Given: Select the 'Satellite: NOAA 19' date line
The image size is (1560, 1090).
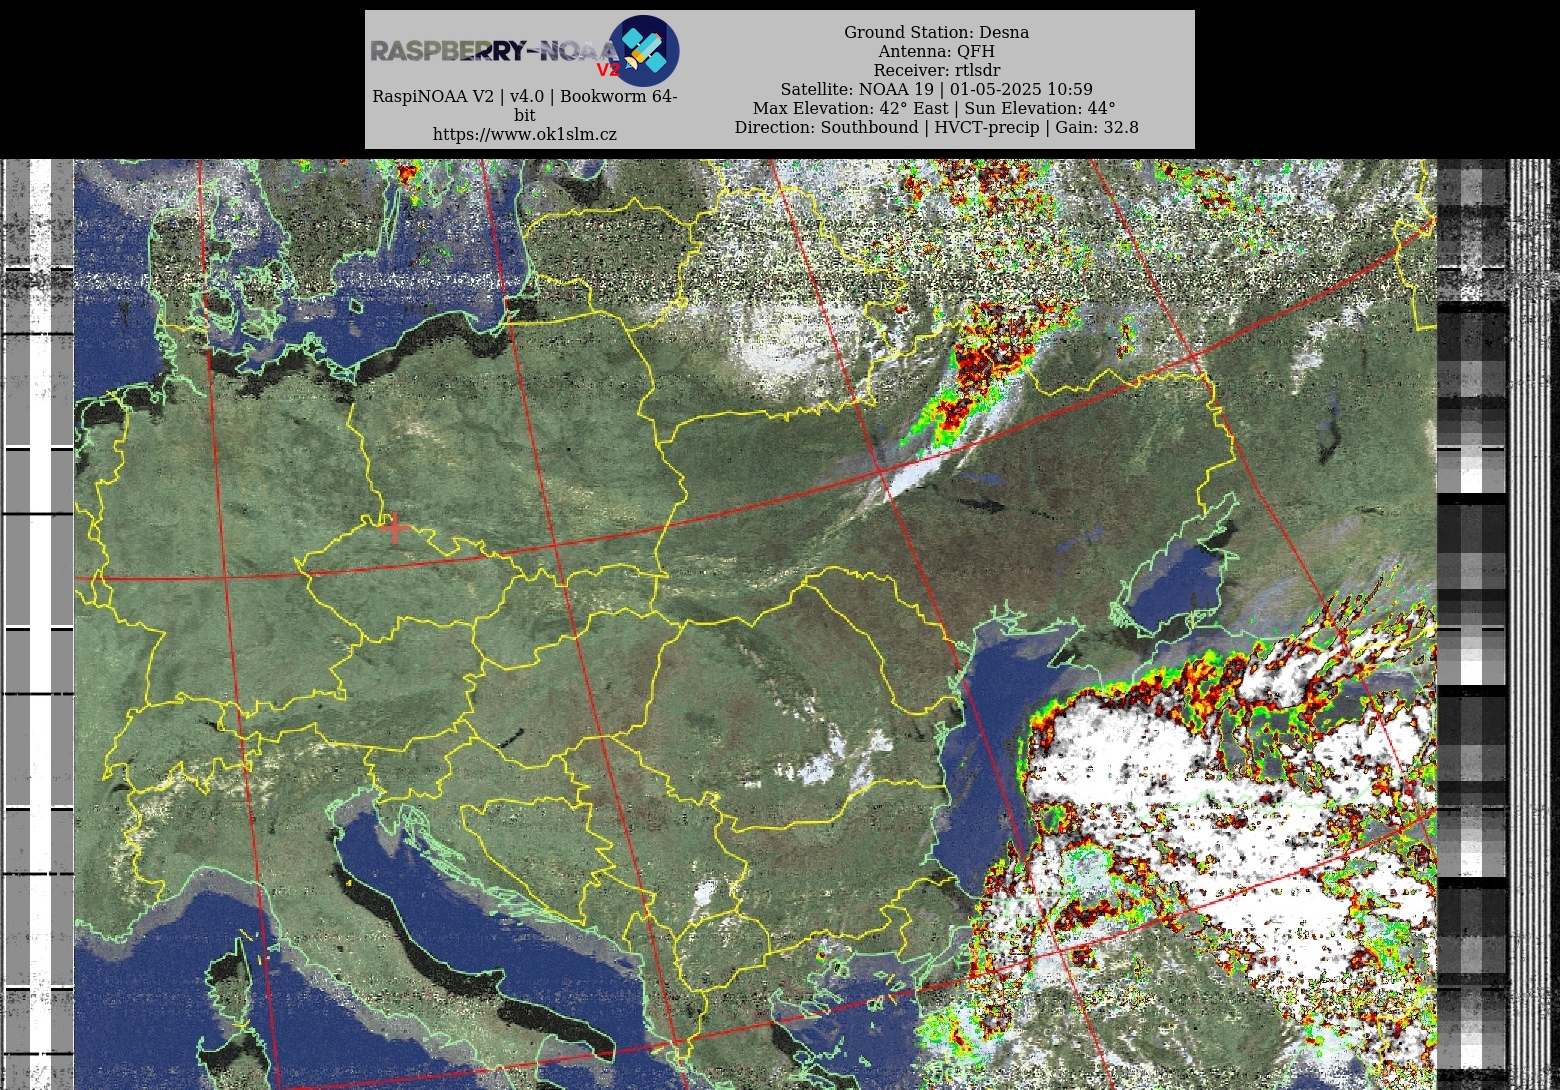Looking at the screenshot, I should (936, 89).
